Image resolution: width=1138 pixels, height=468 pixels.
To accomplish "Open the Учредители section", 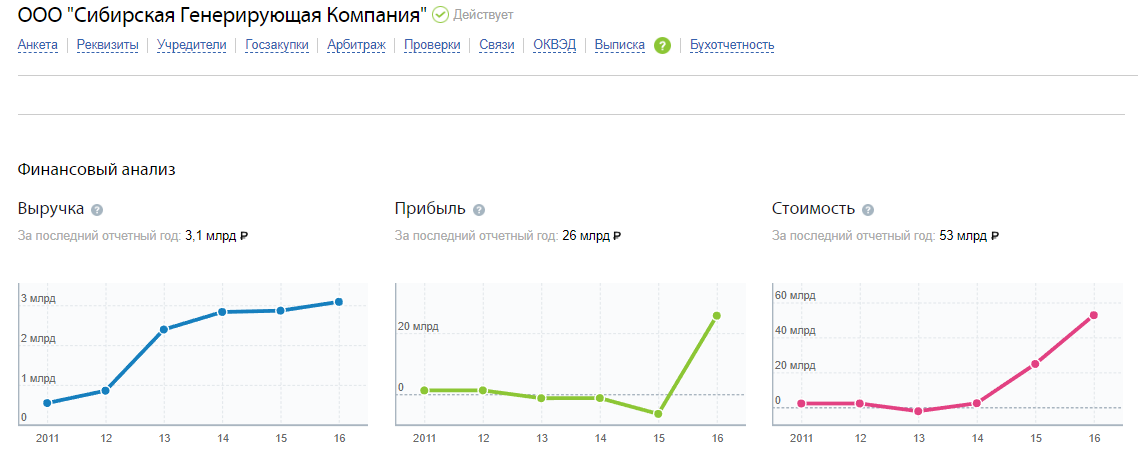I will coord(192,45).
